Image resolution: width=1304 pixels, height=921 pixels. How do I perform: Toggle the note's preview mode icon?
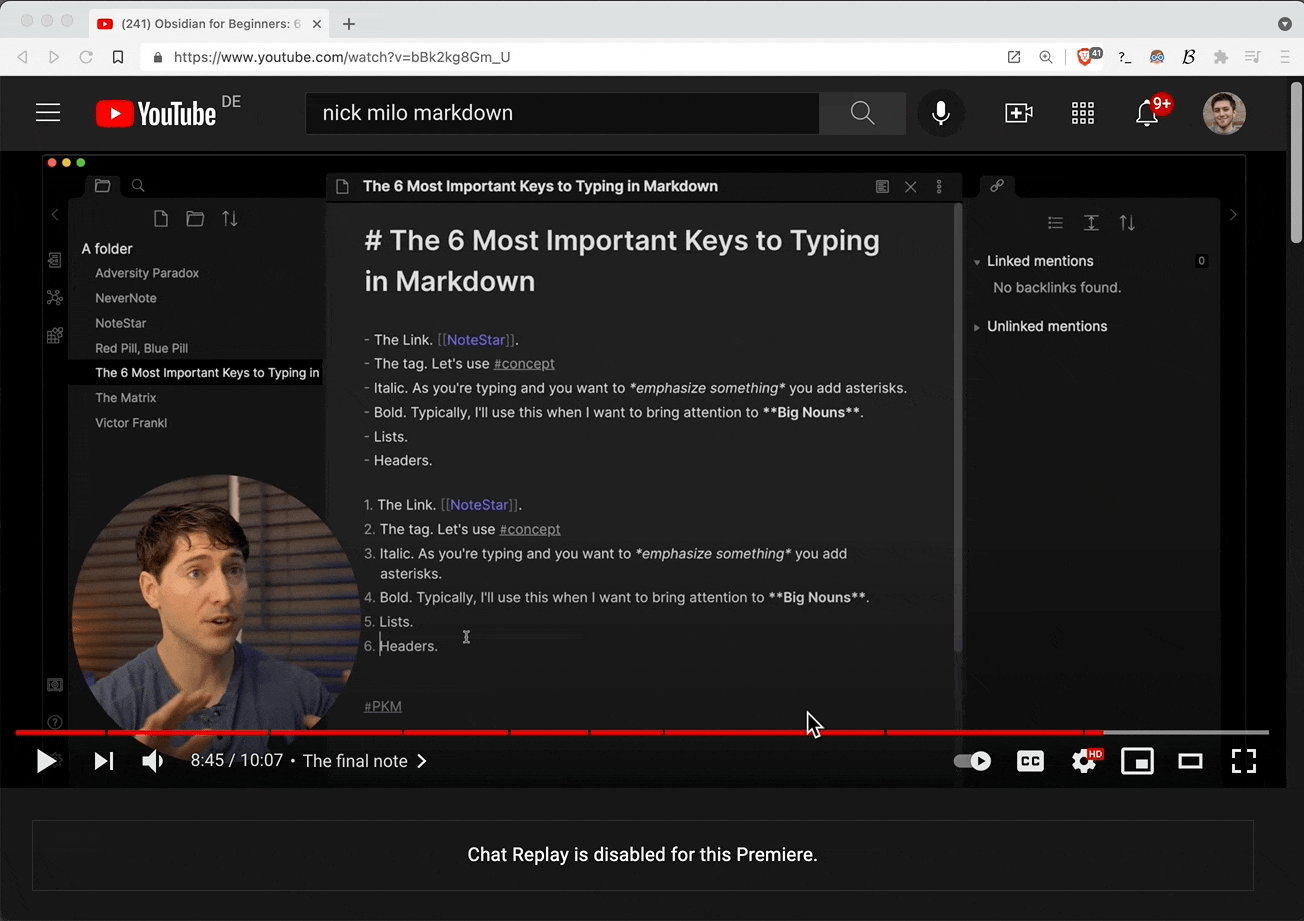click(x=882, y=187)
